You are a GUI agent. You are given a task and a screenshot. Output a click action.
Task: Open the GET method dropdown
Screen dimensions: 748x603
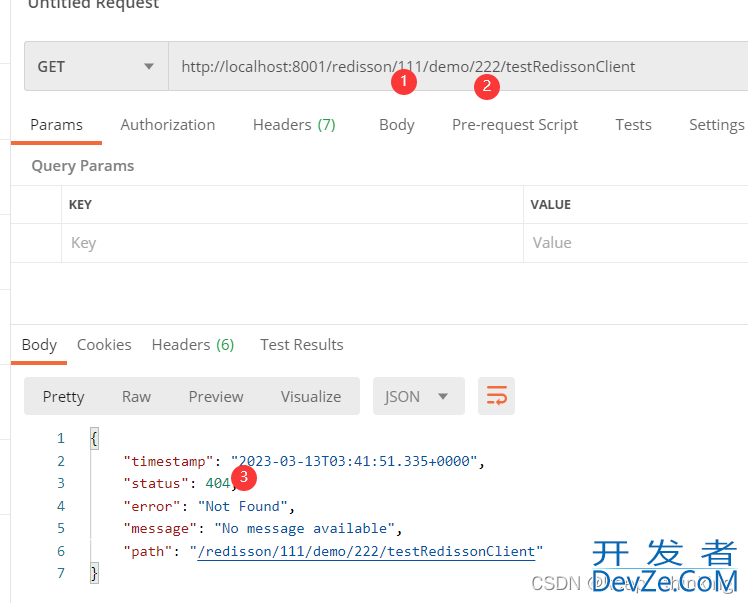pos(96,66)
